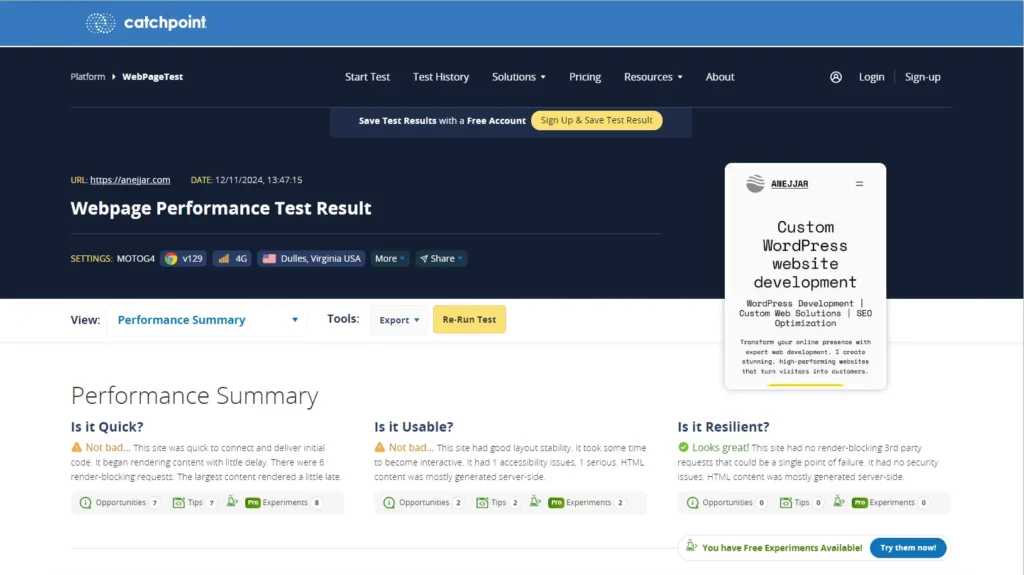Click the hamburger menu icon in site thumbnail

tap(859, 184)
